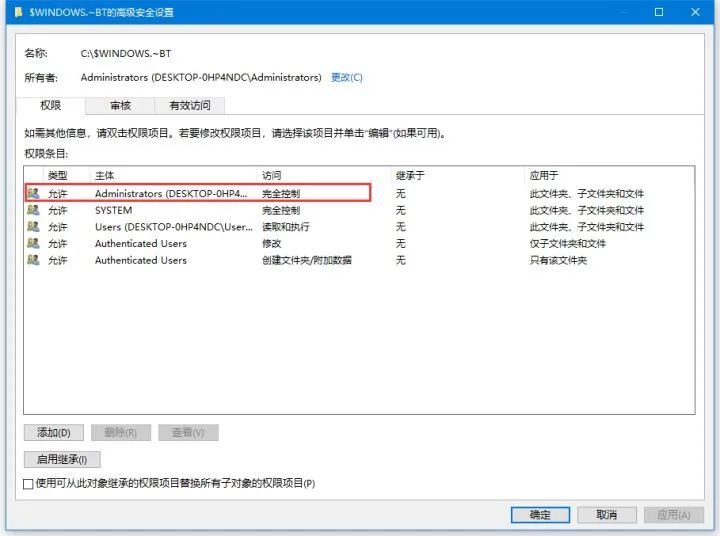Open the 有效访问 tab

[190, 106]
